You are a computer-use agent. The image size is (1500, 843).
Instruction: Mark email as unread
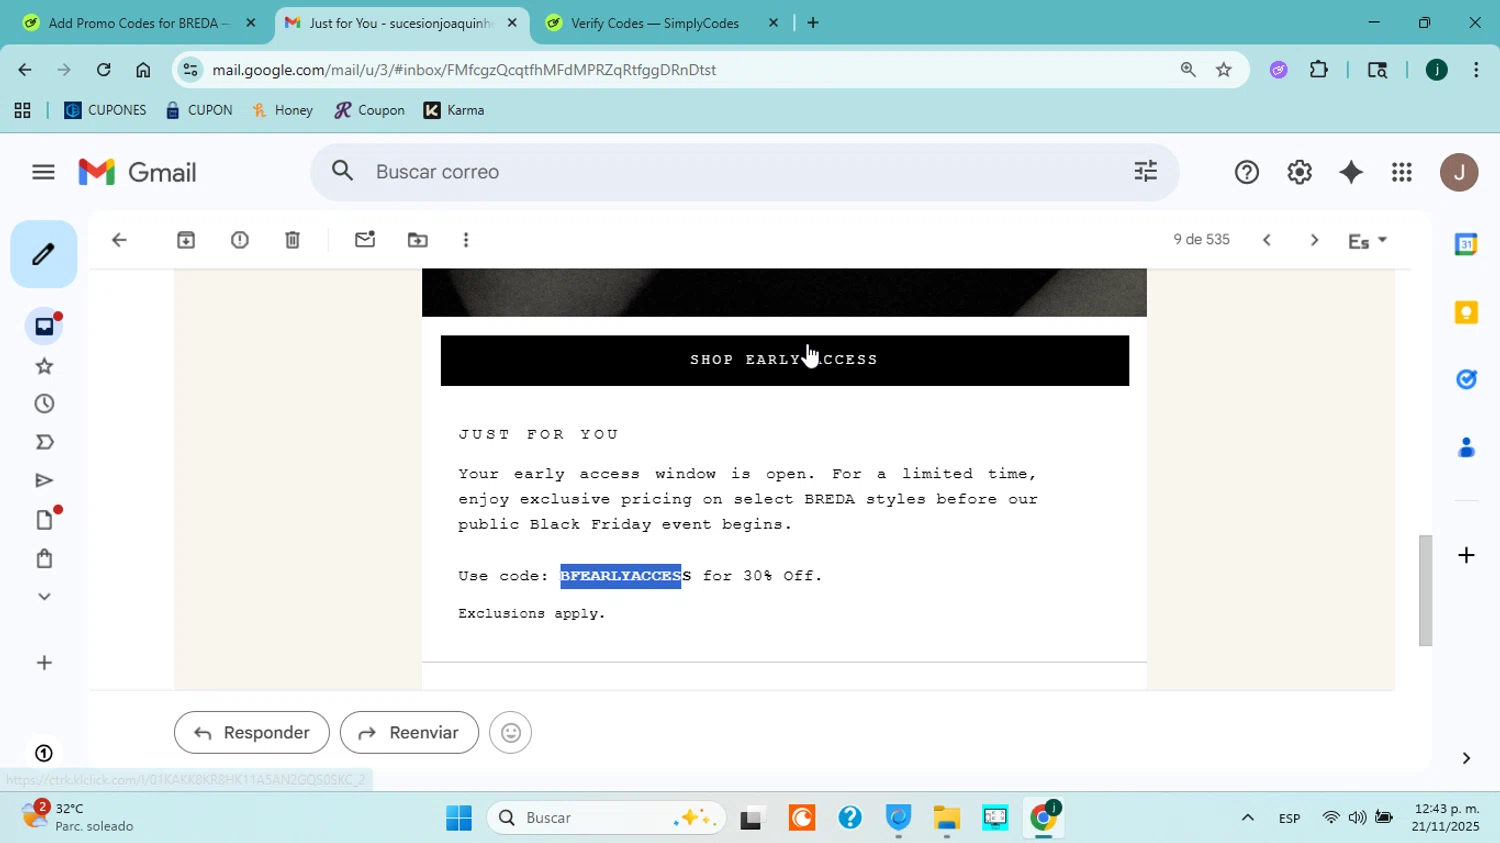(365, 240)
